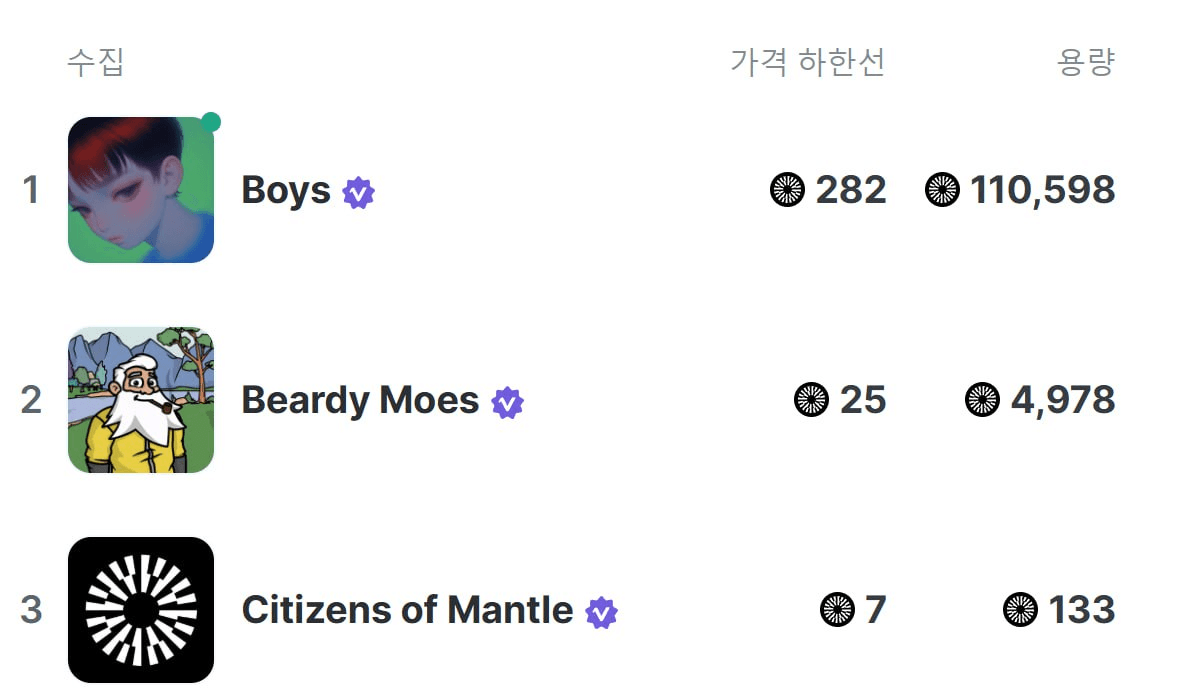Click the Mantle token icon beside 282
Image resolution: width=1179 pixels, height=699 pixels.
(787, 189)
